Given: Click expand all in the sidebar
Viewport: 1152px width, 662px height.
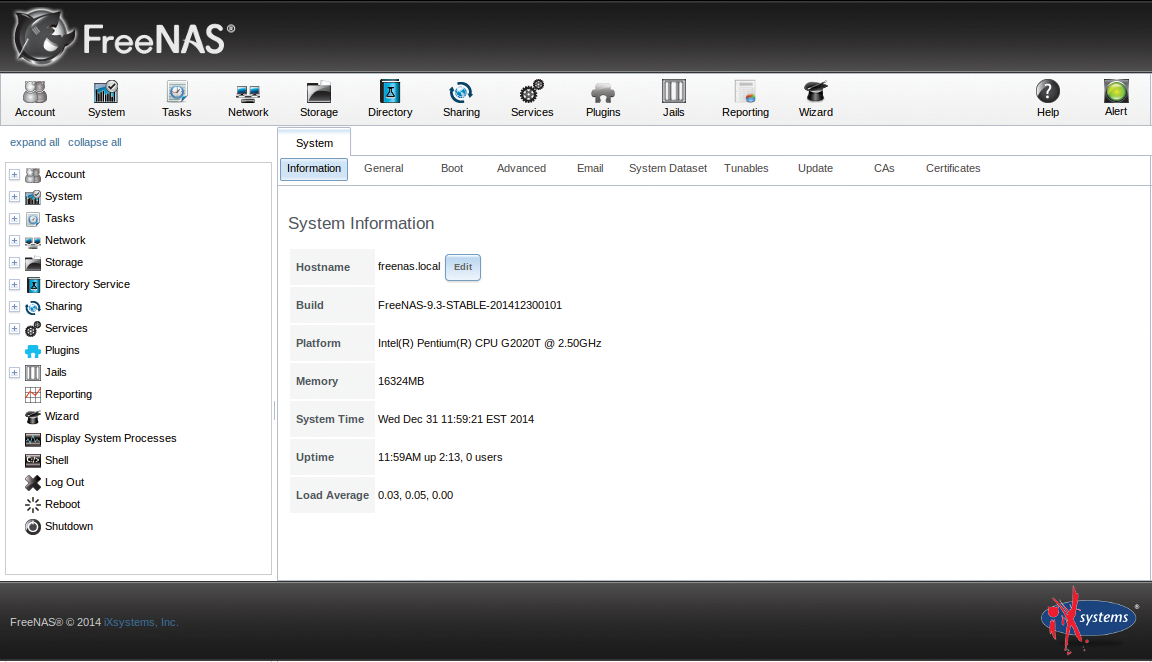Looking at the screenshot, I should [x=34, y=142].
